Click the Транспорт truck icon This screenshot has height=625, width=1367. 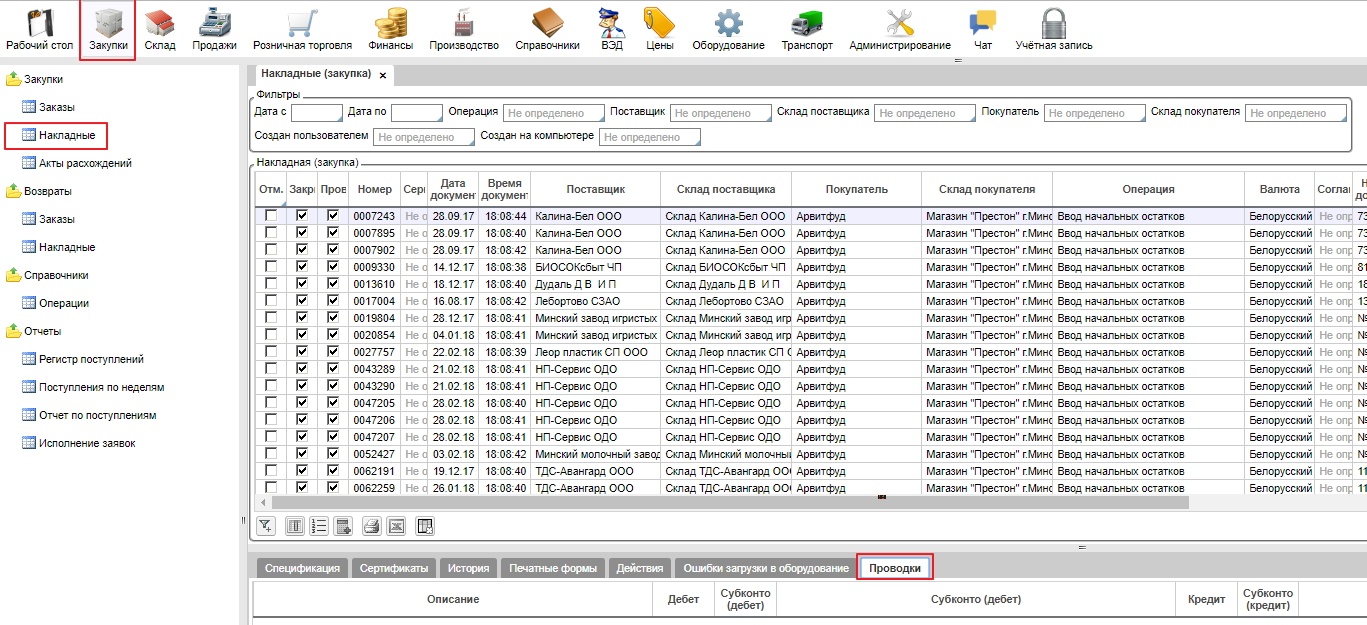(x=806, y=30)
